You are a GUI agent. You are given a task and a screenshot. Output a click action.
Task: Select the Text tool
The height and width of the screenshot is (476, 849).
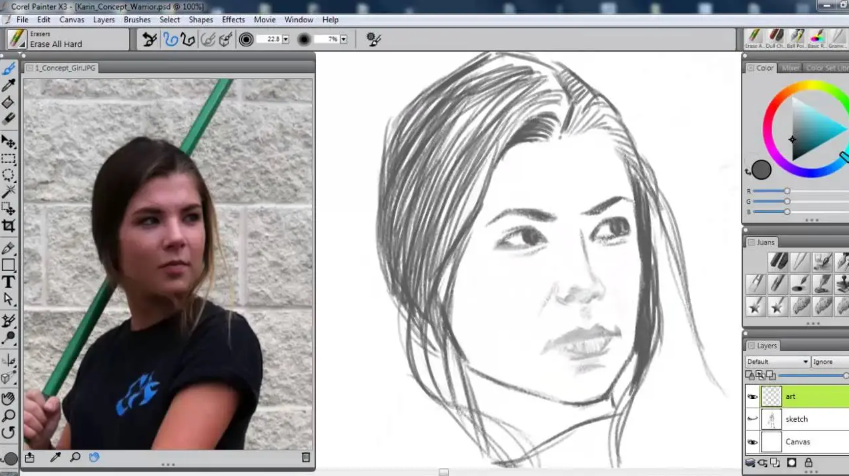(x=8, y=282)
